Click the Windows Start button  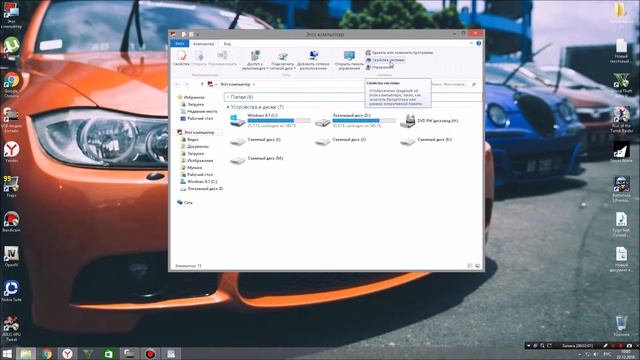point(7,353)
